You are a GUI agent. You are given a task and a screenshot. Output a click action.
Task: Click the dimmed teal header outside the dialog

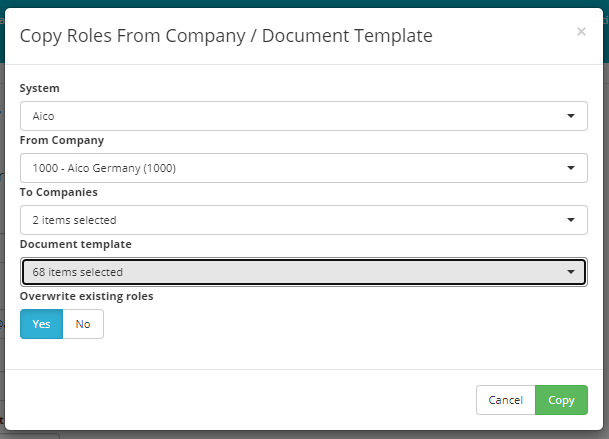pyautogui.click(x=304, y=3)
